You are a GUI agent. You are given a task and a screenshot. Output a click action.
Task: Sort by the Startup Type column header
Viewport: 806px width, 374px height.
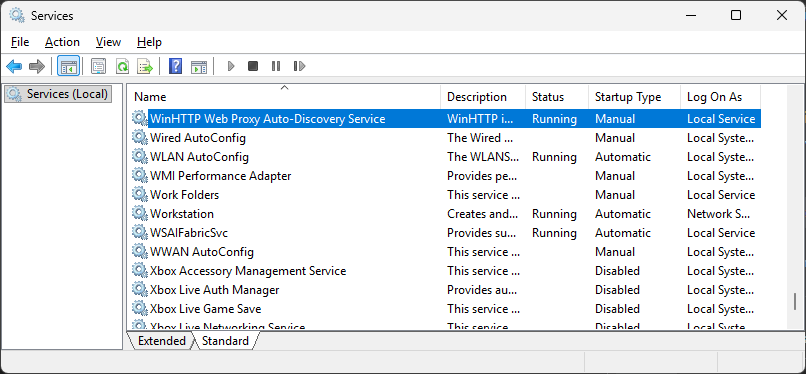pos(635,97)
